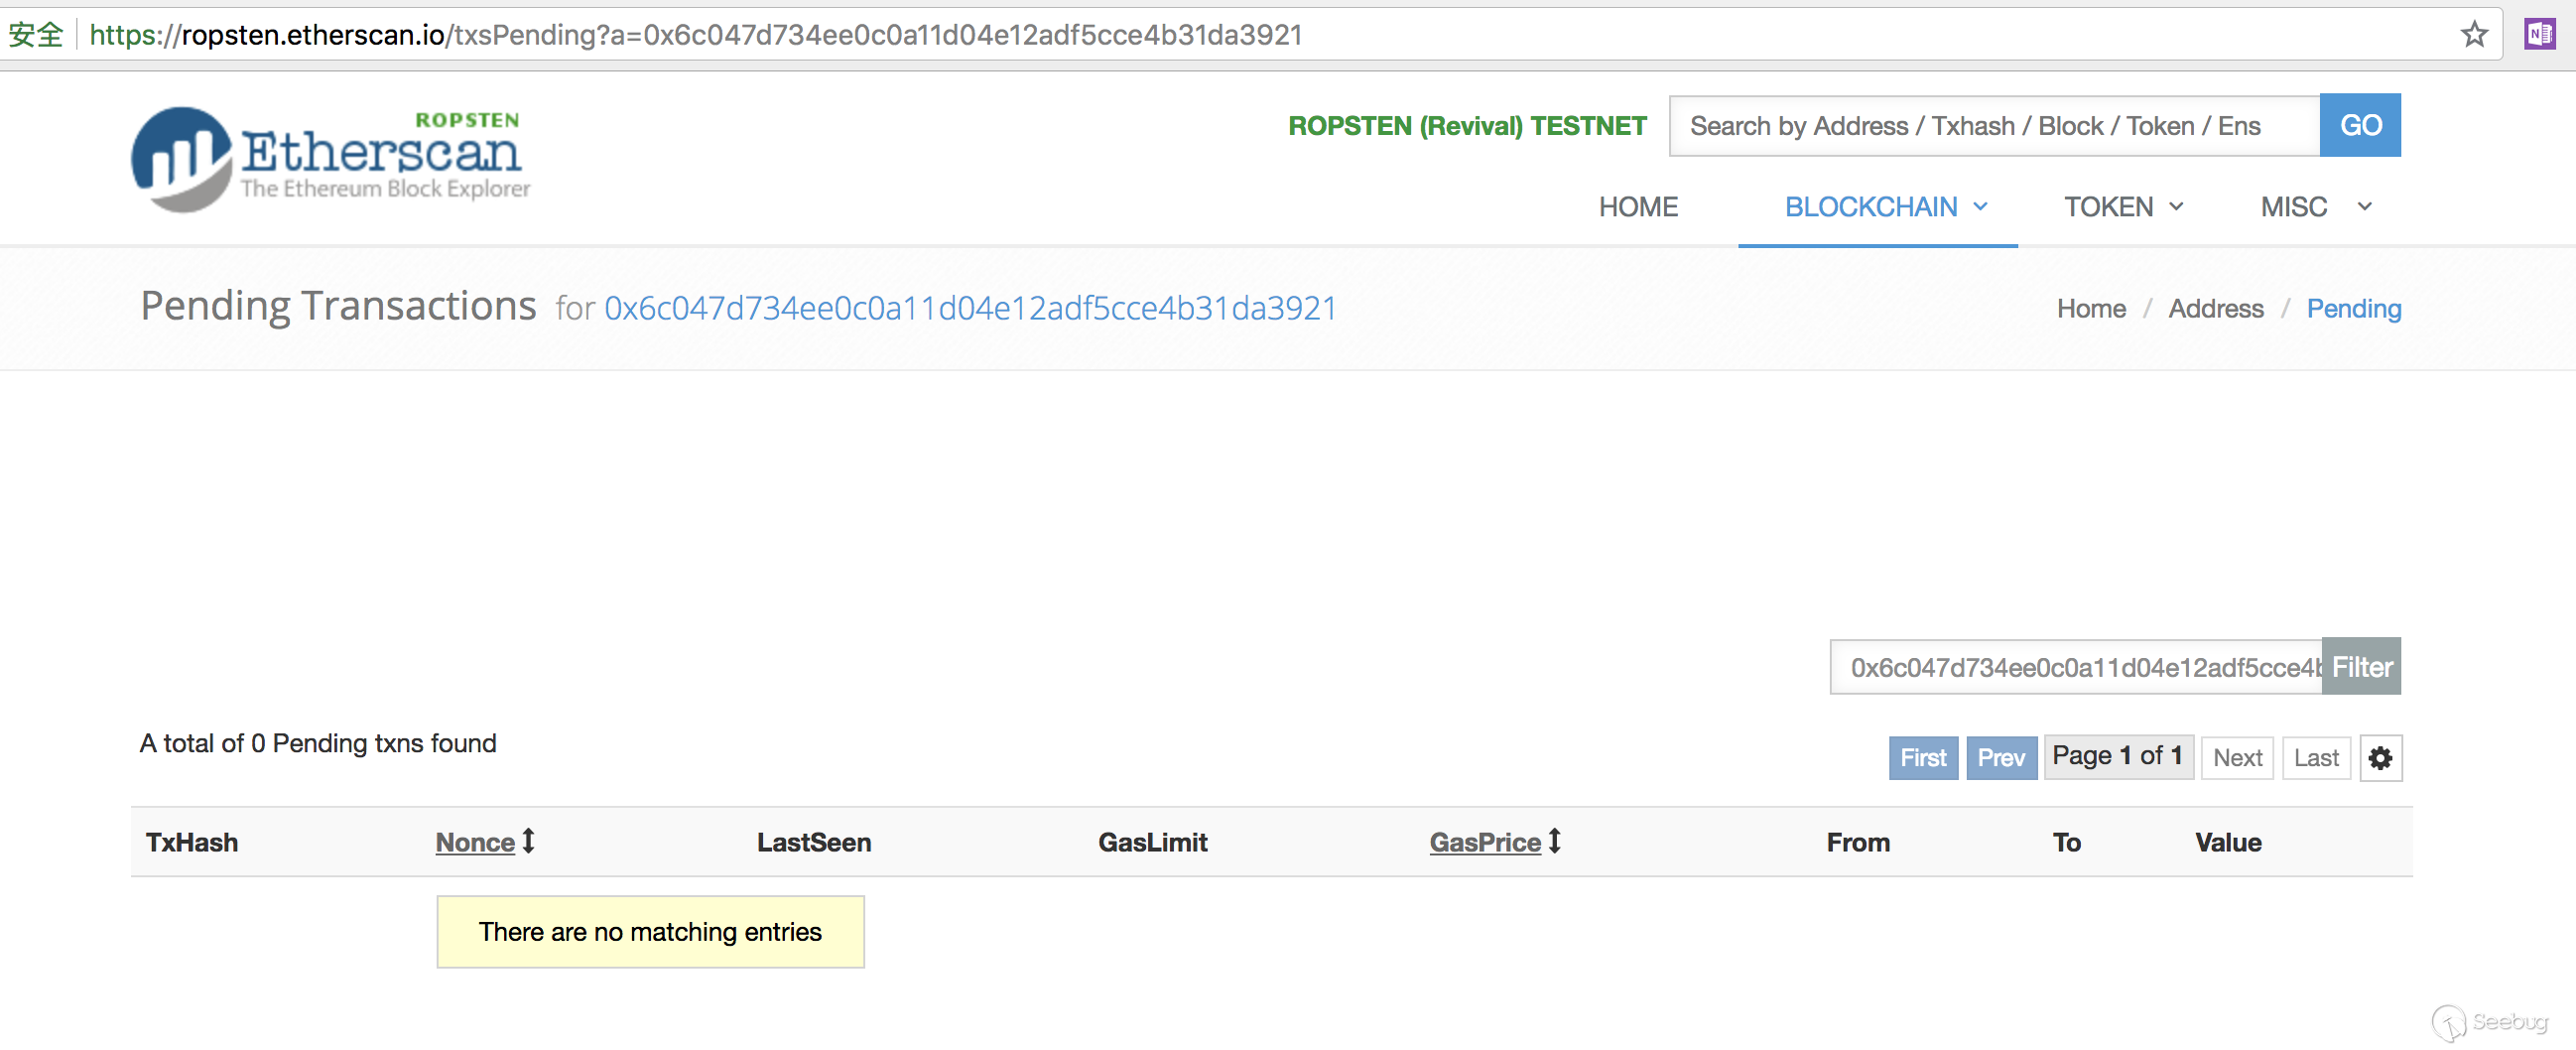Image resolution: width=2576 pixels, height=1050 pixels.
Task: Click 'A total of 0 Pending txns found'
Action: coord(318,743)
